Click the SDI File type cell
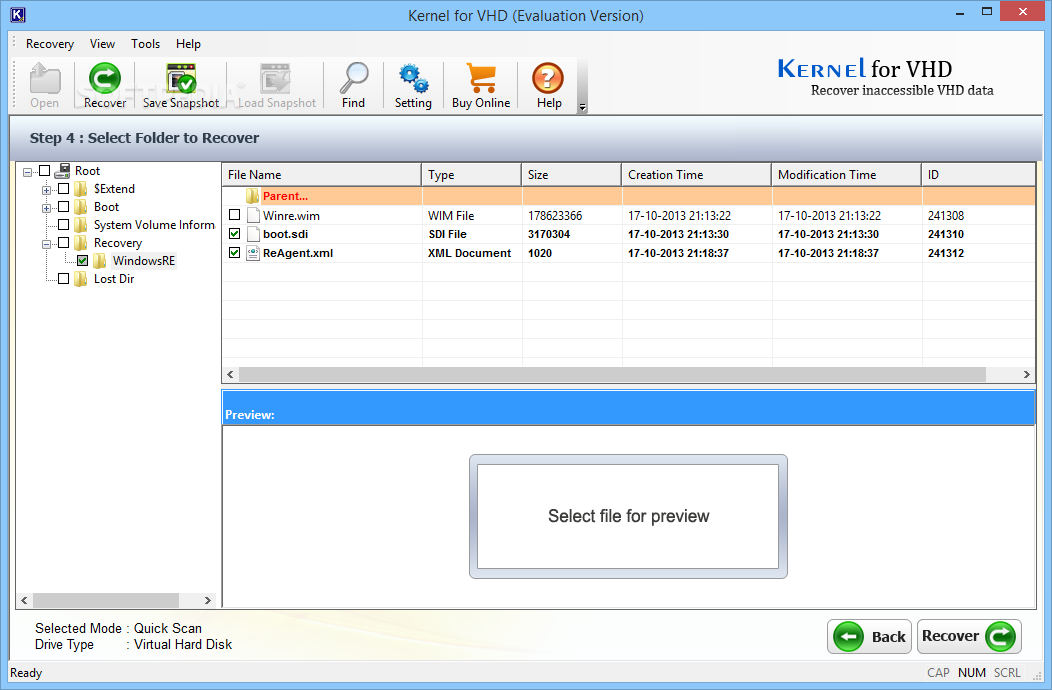 tap(448, 234)
